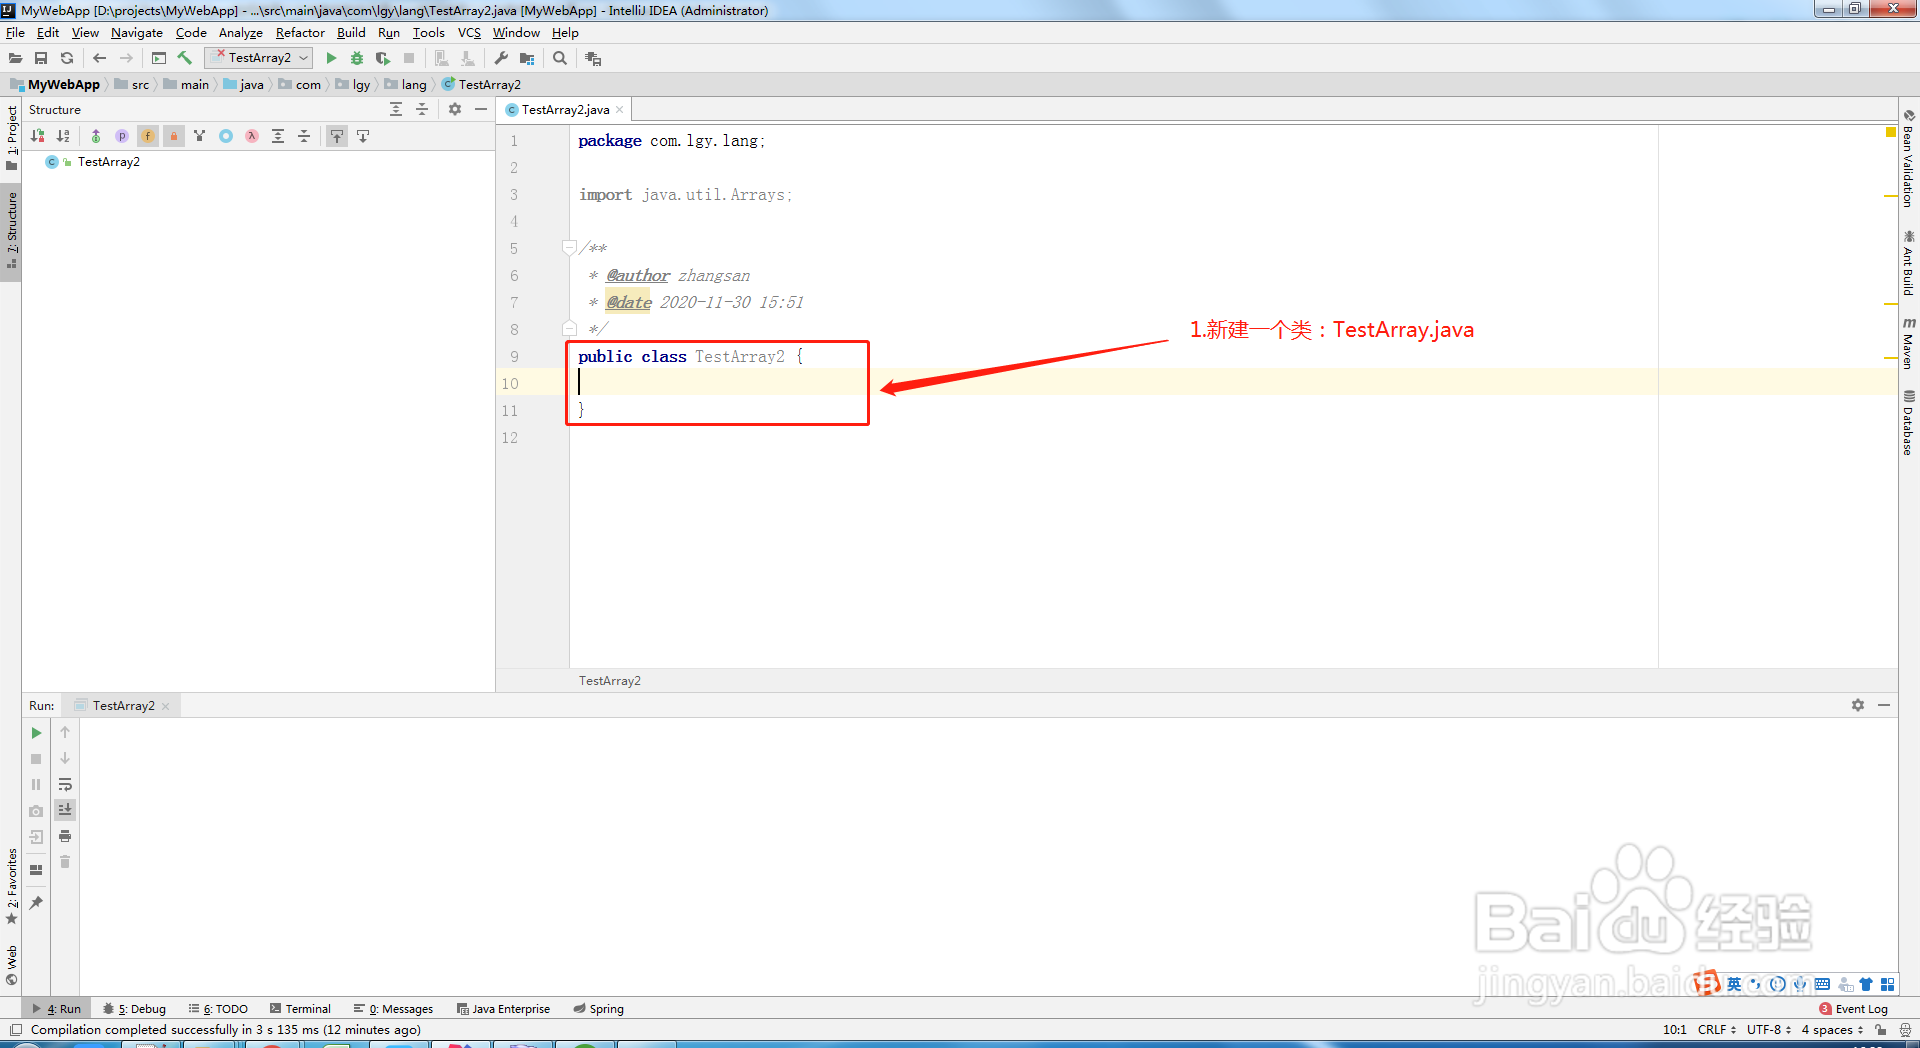Open the Database side tool window
This screenshot has width=1920, height=1048.
tap(1909, 423)
